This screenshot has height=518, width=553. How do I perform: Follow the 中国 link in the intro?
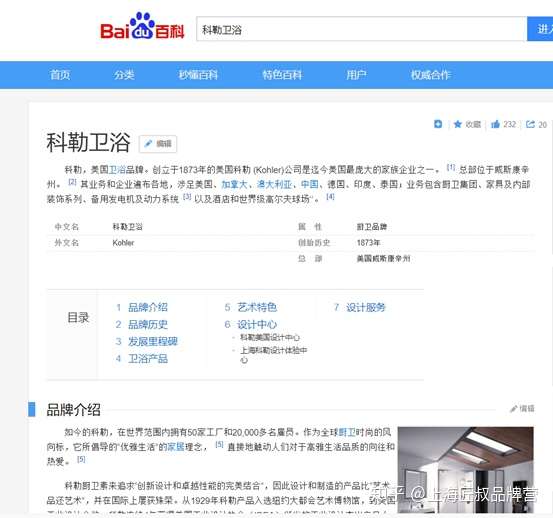pyautogui.click(x=309, y=184)
